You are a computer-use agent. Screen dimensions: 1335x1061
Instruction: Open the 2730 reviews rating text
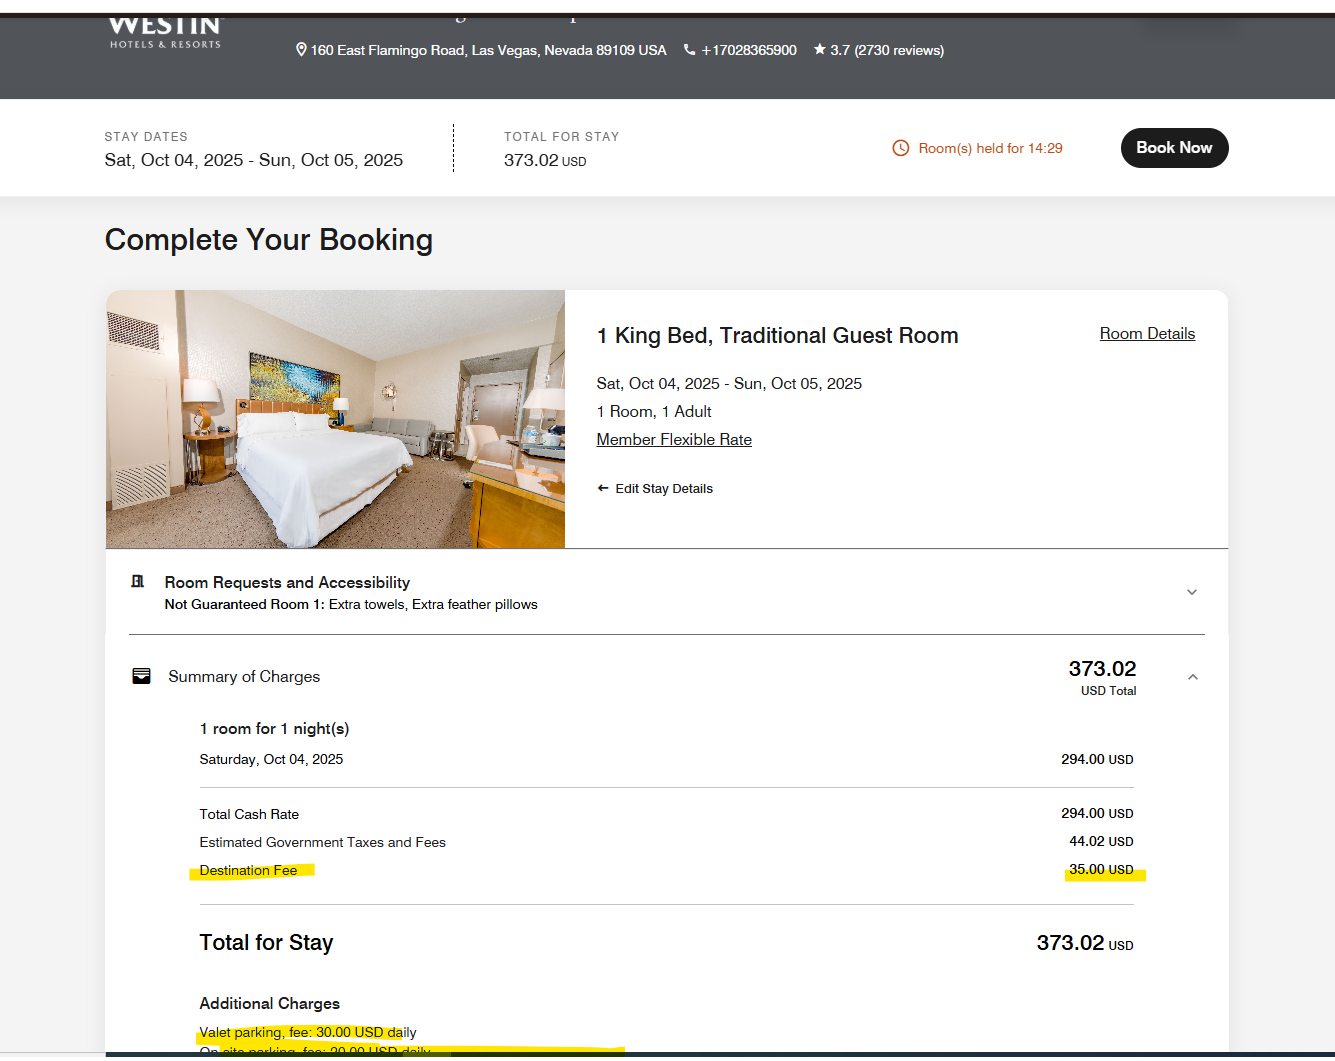pos(887,50)
